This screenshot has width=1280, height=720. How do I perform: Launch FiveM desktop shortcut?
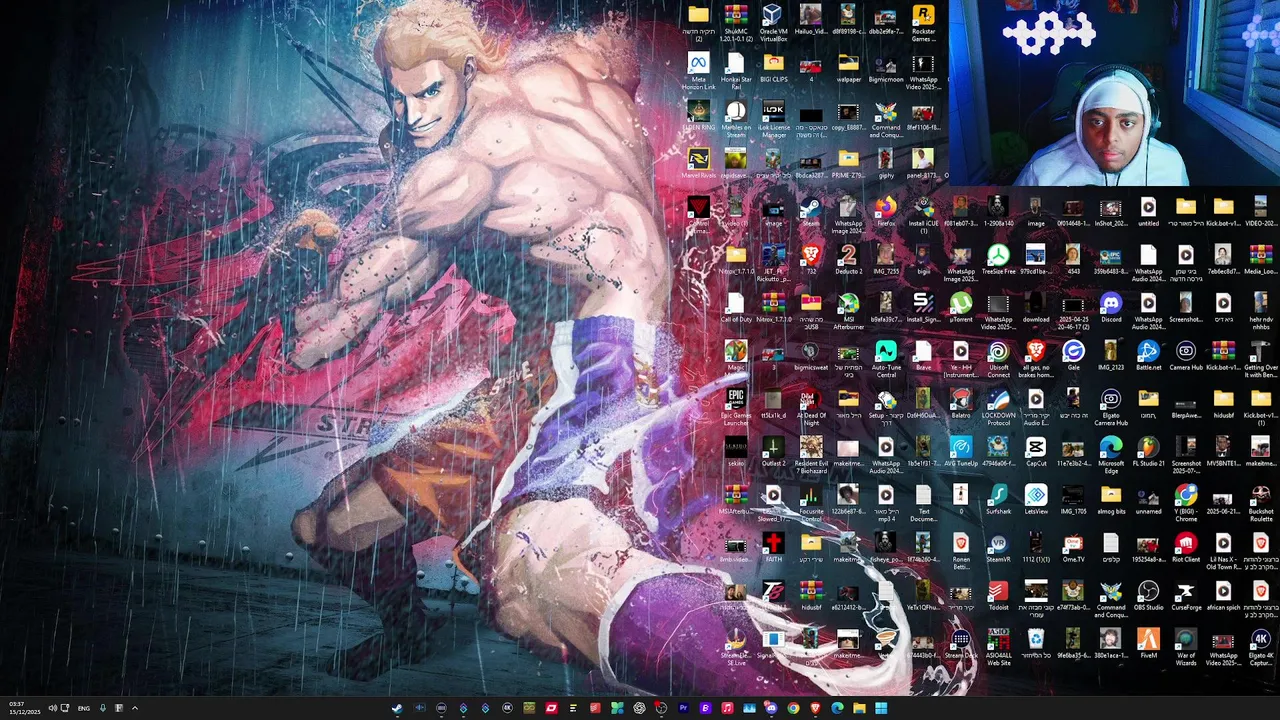click(1148, 644)
